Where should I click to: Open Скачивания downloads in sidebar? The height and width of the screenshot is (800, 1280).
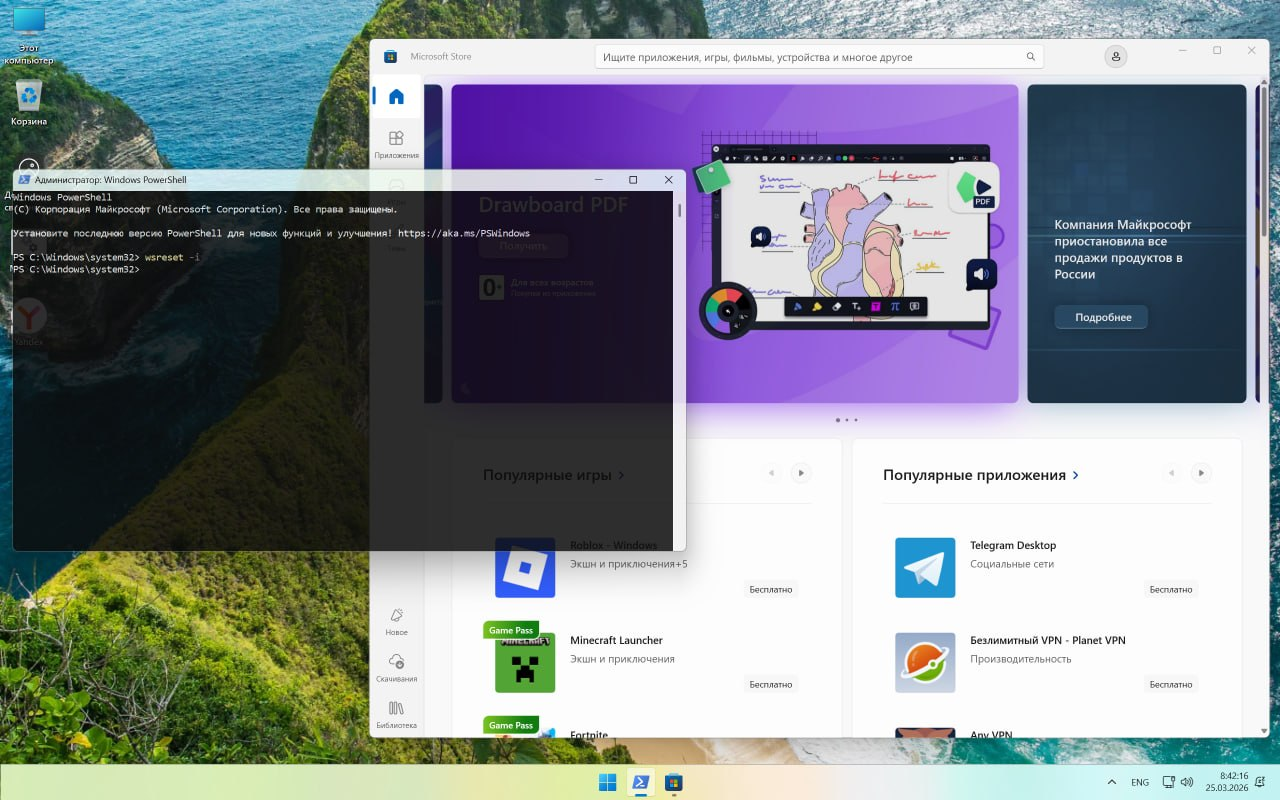tap(396, 667)
